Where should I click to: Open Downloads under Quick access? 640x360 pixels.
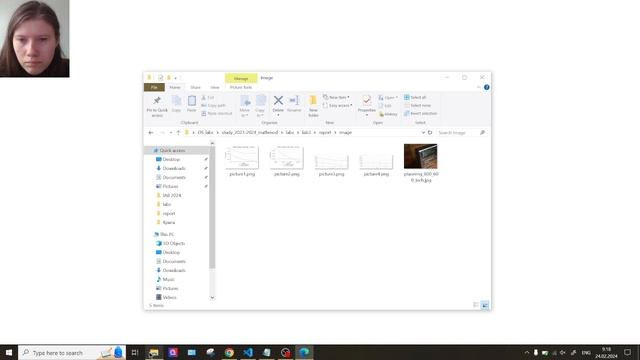pyautogui.click(x=174, y=169)
